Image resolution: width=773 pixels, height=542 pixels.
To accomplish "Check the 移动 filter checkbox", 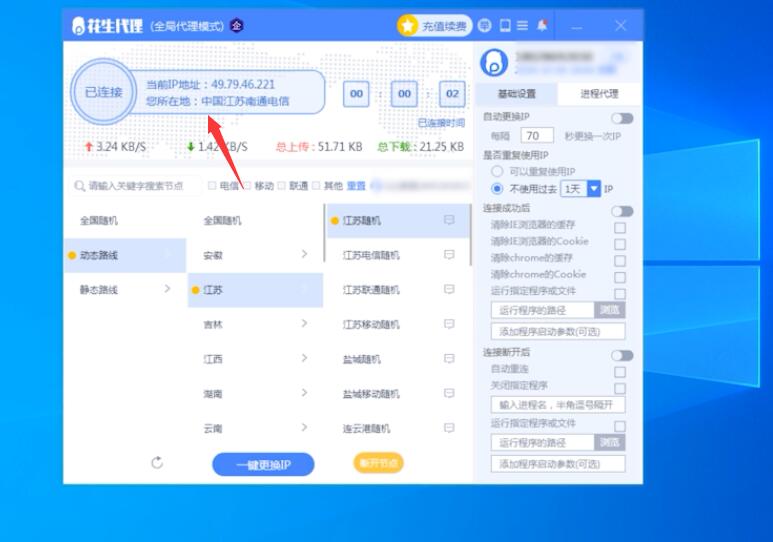I will pyautogui.click(x=247, y=185).
